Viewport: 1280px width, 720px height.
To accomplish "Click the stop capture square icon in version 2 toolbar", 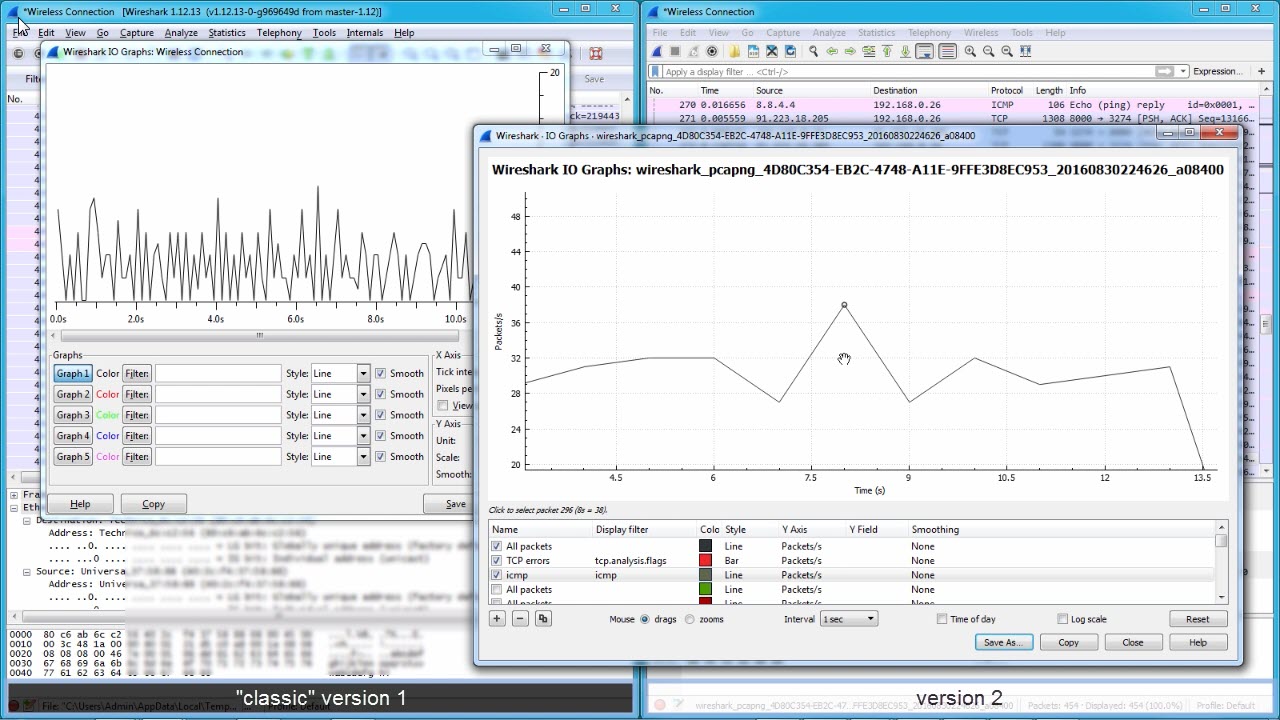I will point(675,51).
